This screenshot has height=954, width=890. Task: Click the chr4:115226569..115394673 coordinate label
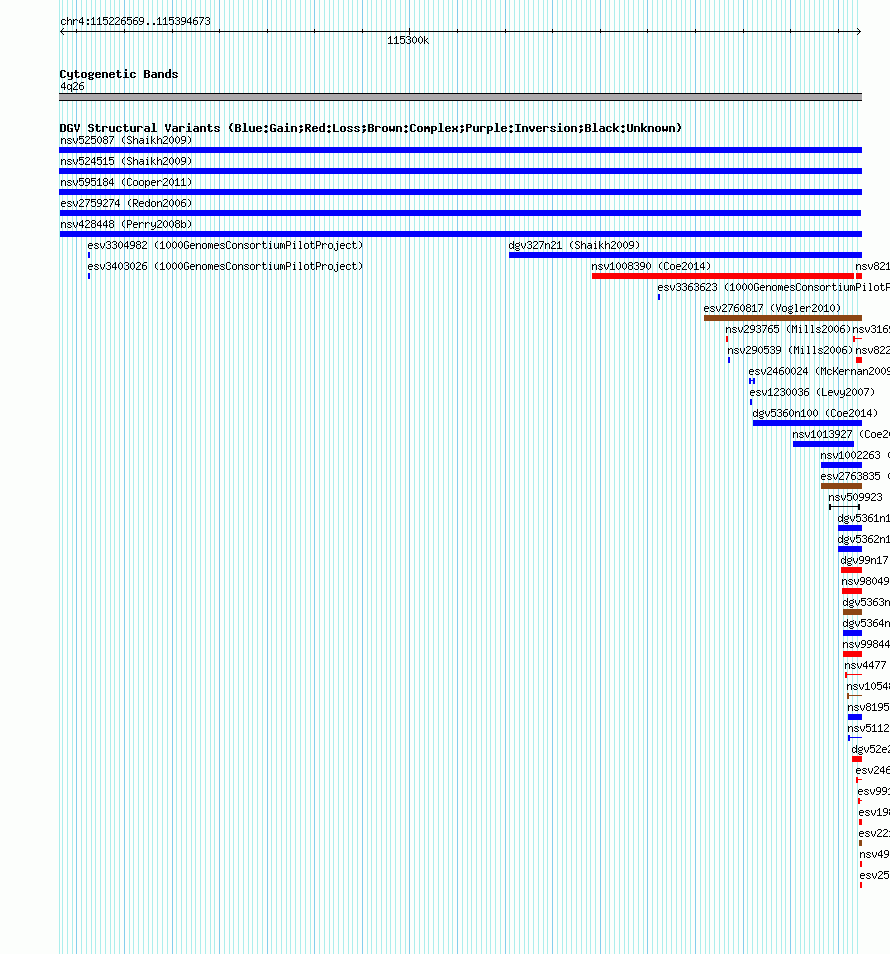pos(135,21)
